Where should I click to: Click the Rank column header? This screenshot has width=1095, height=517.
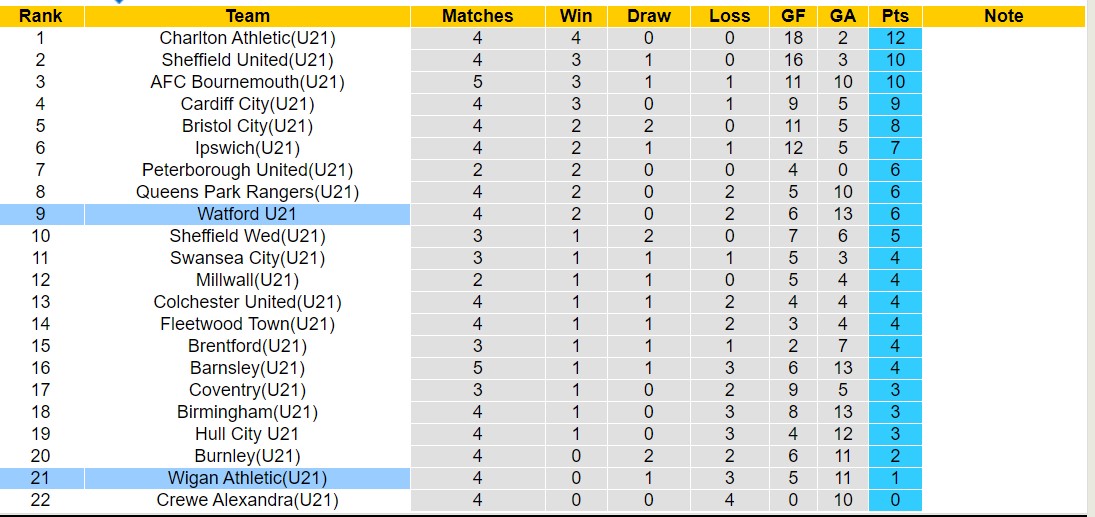coord(40,16)
